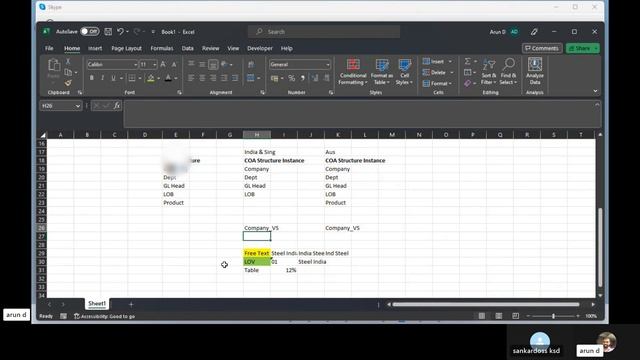
Task: Open Format as Table
Action: pos(382,72)
